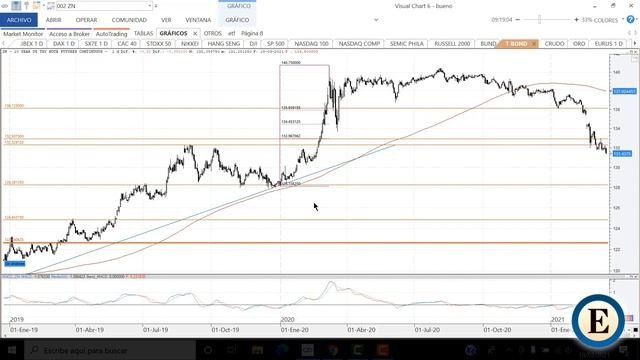This screenshot has width=640, height=360.
Task: Open Edge browser from taskbar
Action: [x=282, y=350]
